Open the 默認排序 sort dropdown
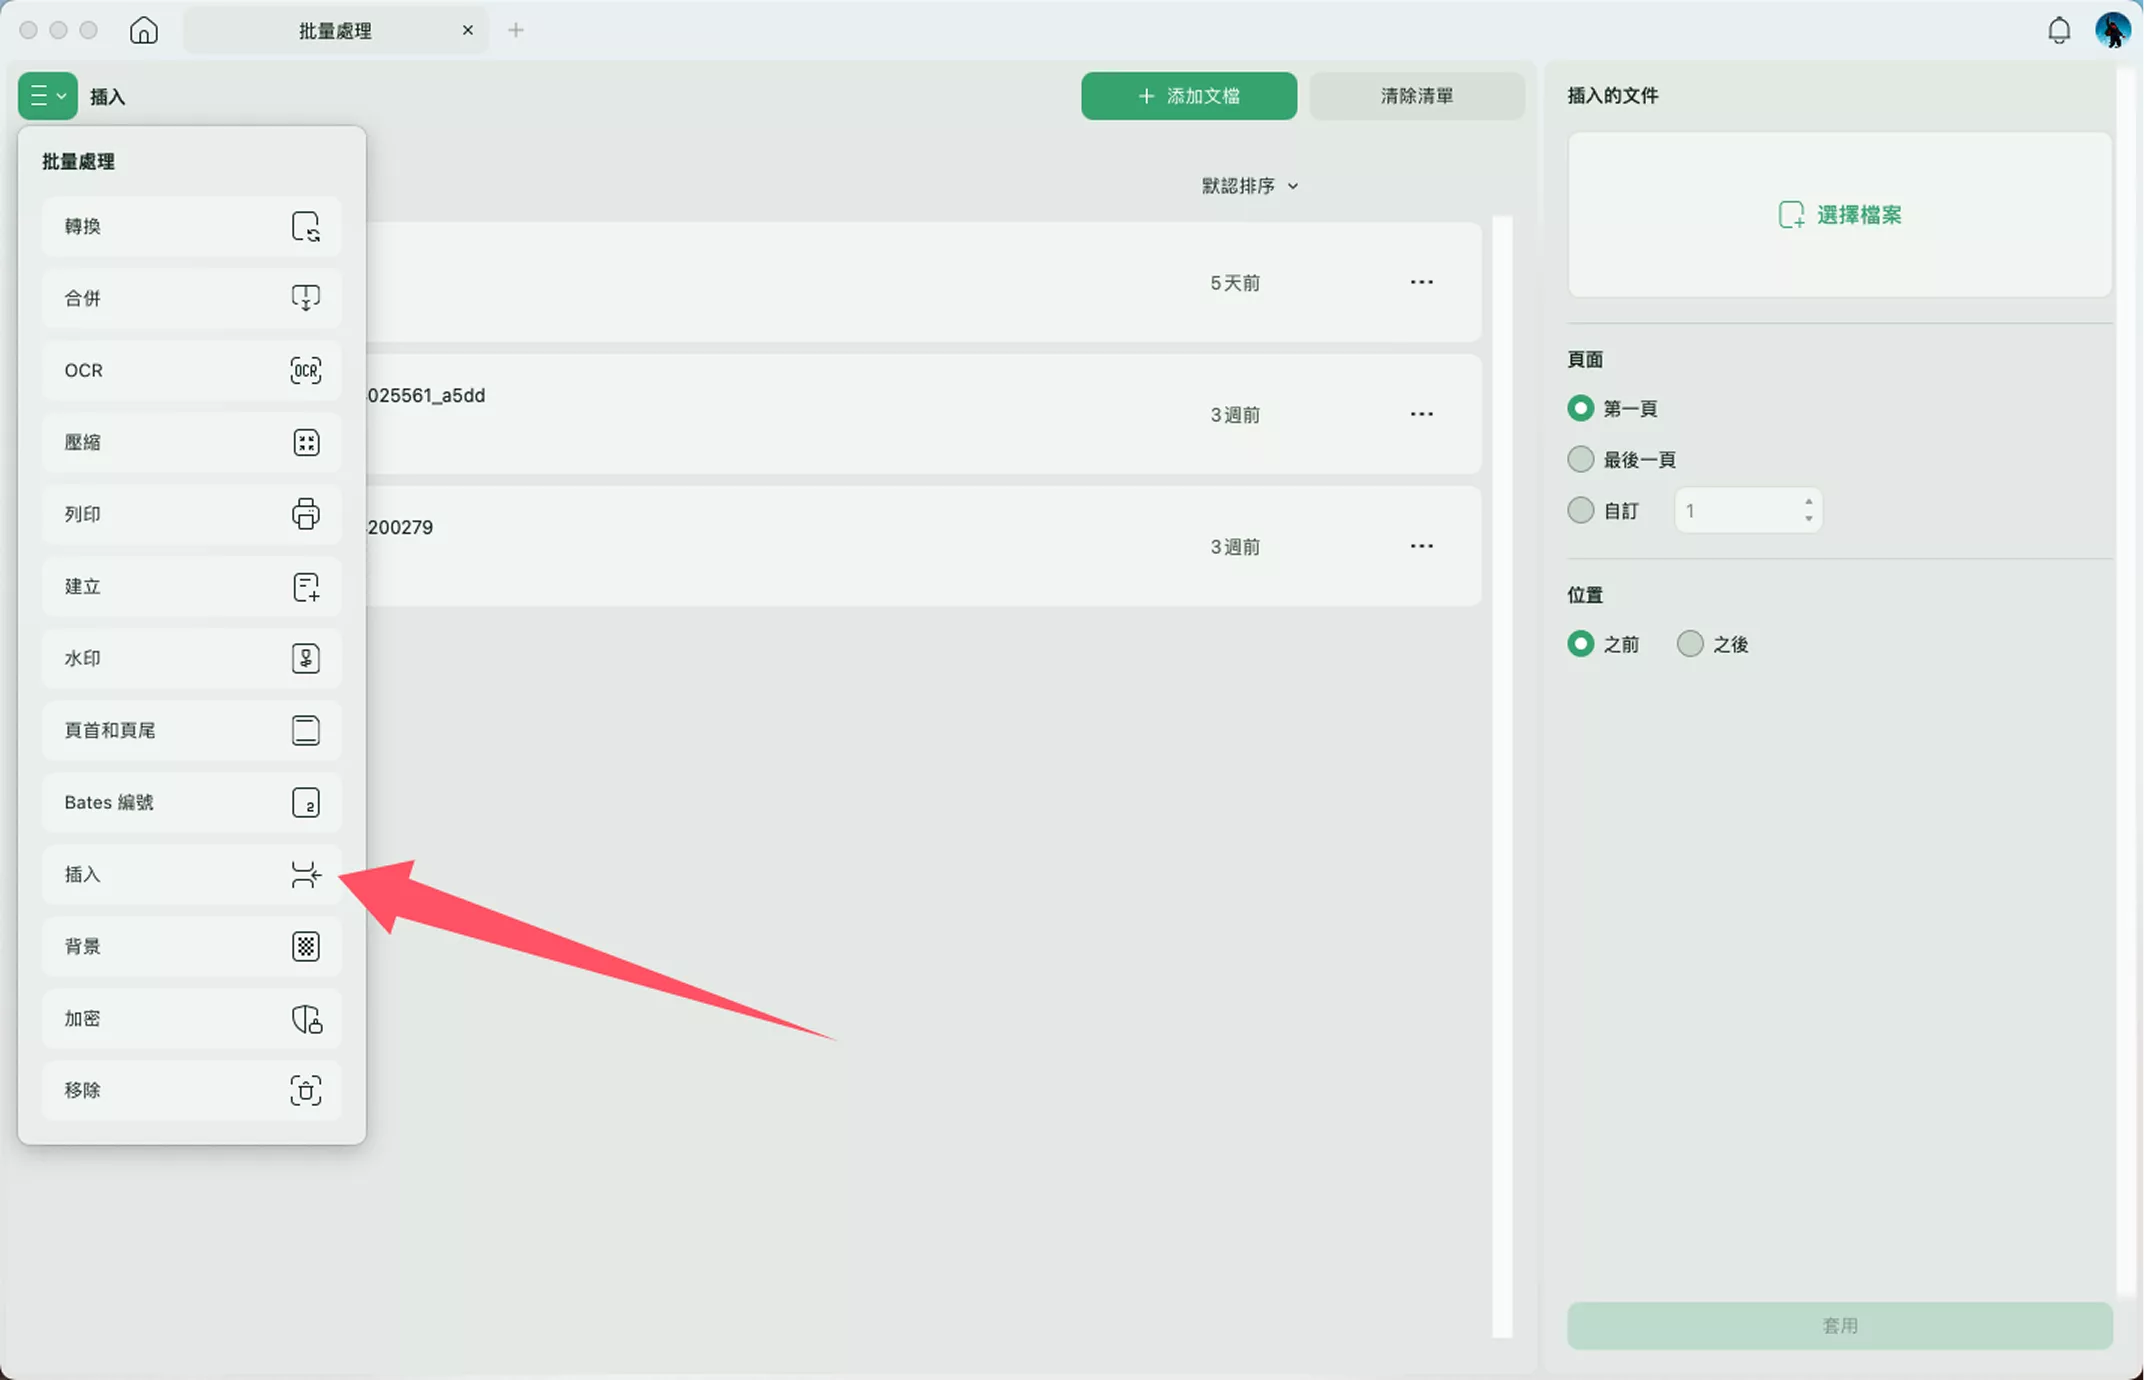Screen dimensions: 2144x1380 tap(1250, 186)
